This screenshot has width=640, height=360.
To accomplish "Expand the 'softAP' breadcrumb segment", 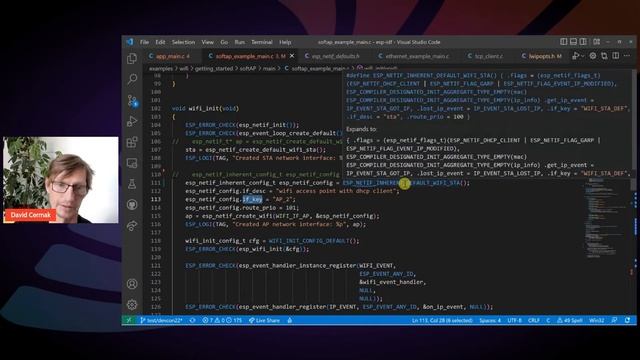I will [247, 69].
